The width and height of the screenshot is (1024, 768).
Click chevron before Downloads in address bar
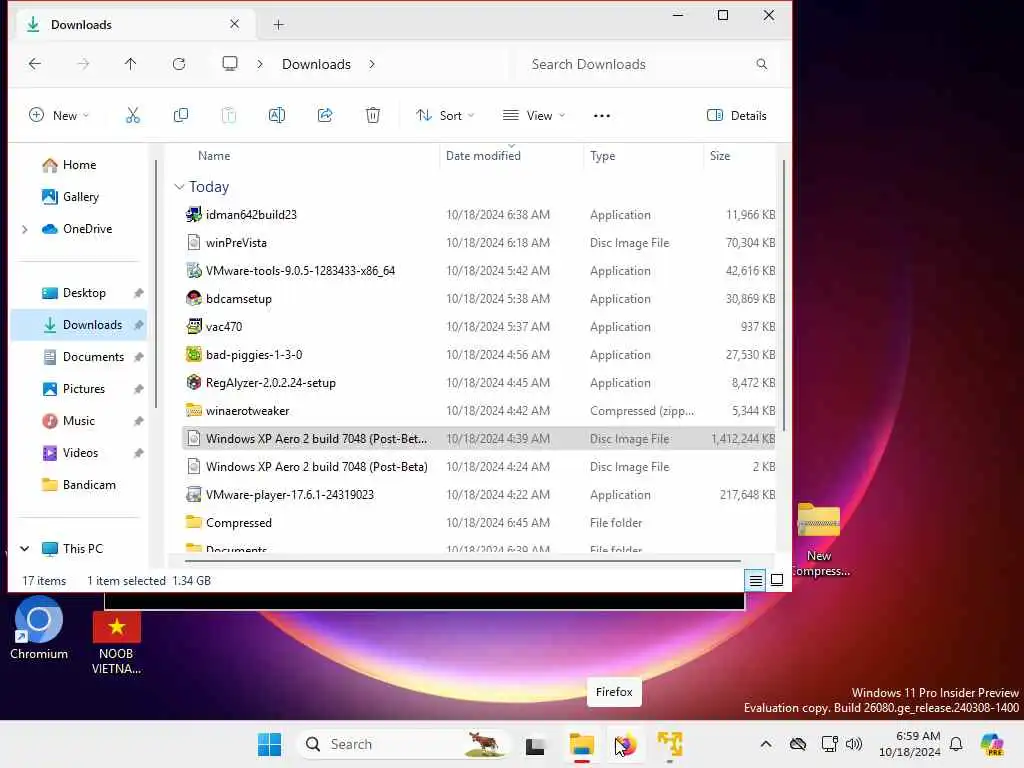point(260,64)
